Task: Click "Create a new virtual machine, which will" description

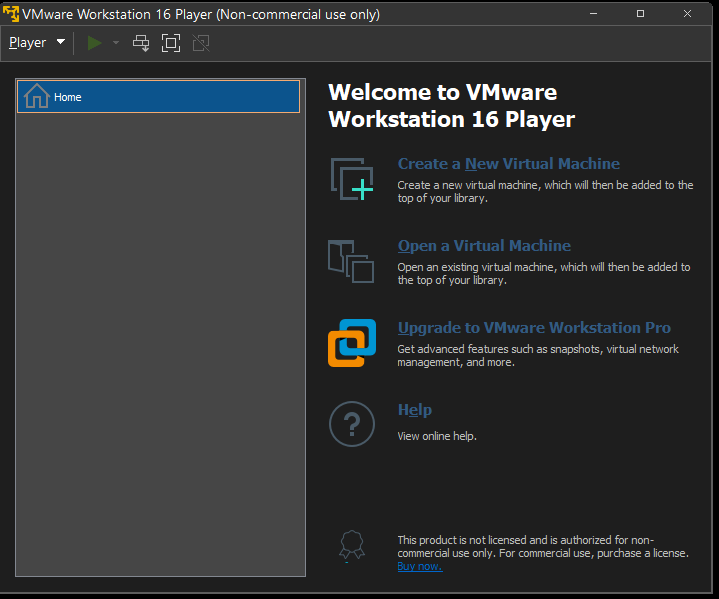Action: tap(545, 192)
